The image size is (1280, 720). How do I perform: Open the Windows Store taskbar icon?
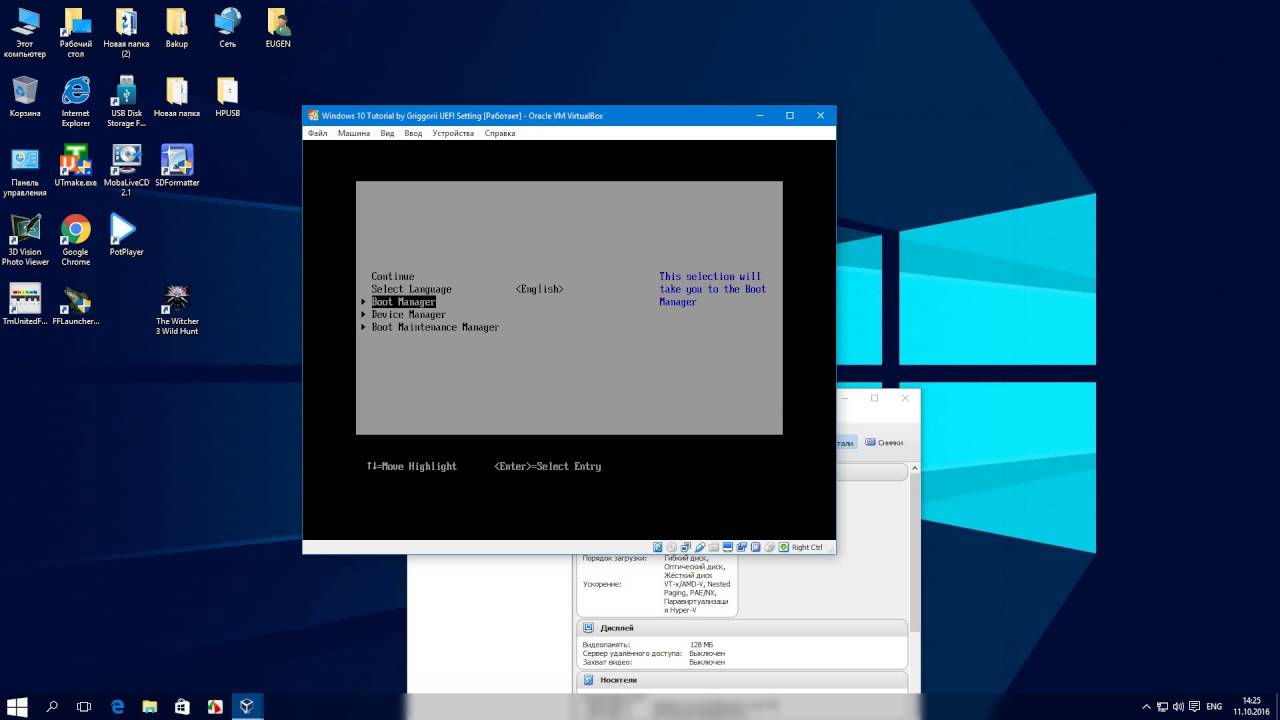(x=182, y=706)
